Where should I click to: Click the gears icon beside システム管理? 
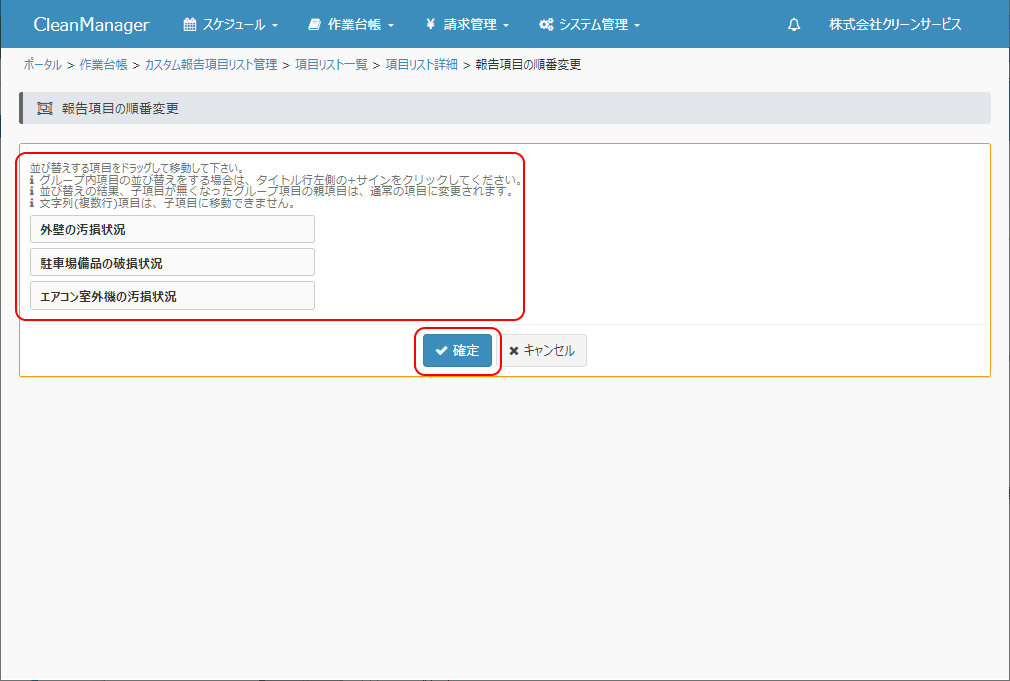coord(546,24)
